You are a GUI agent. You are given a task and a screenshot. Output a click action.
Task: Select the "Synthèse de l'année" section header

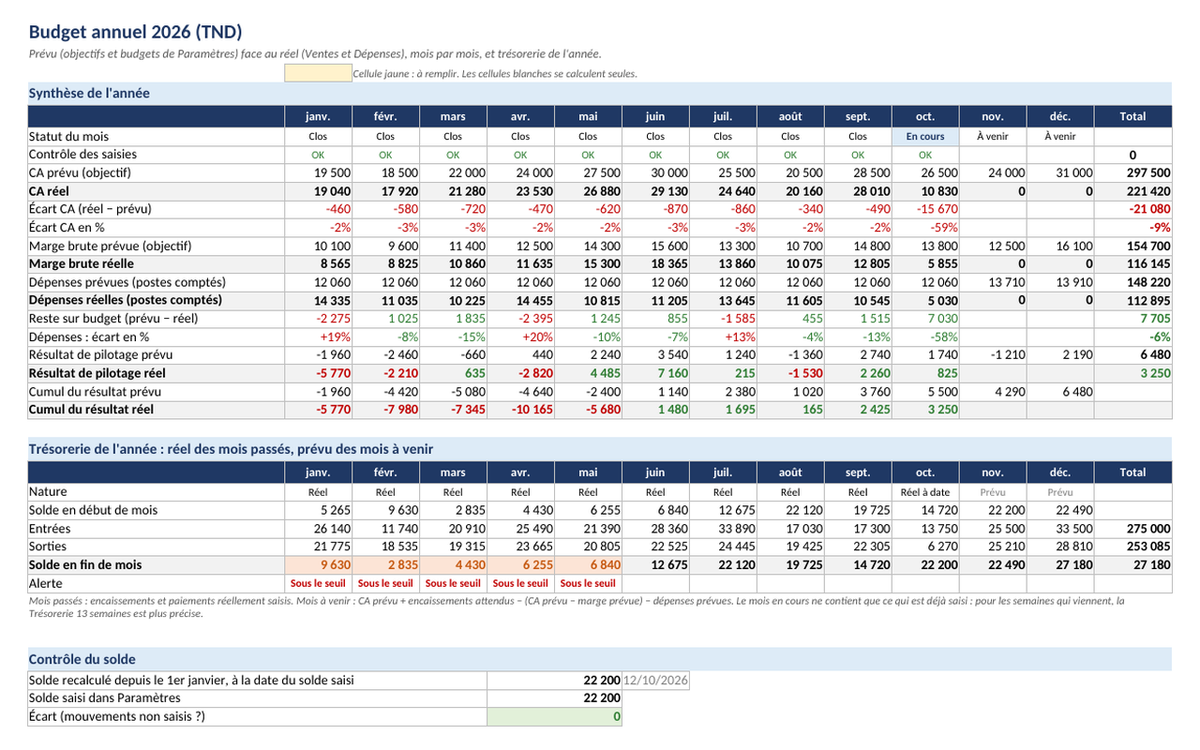click(x=599, y=93)
